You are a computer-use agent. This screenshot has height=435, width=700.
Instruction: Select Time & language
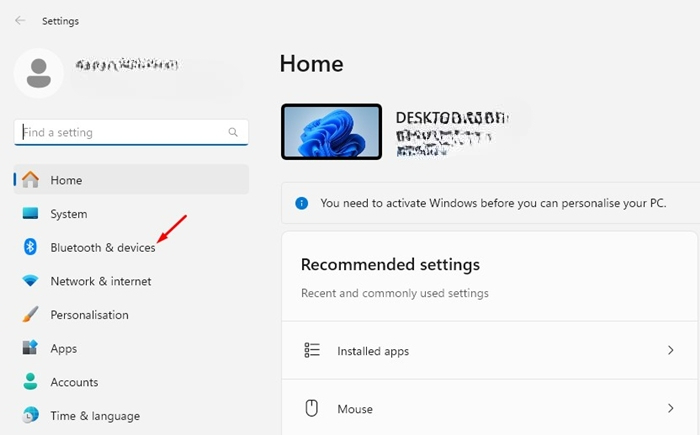(x=131, y=416)
